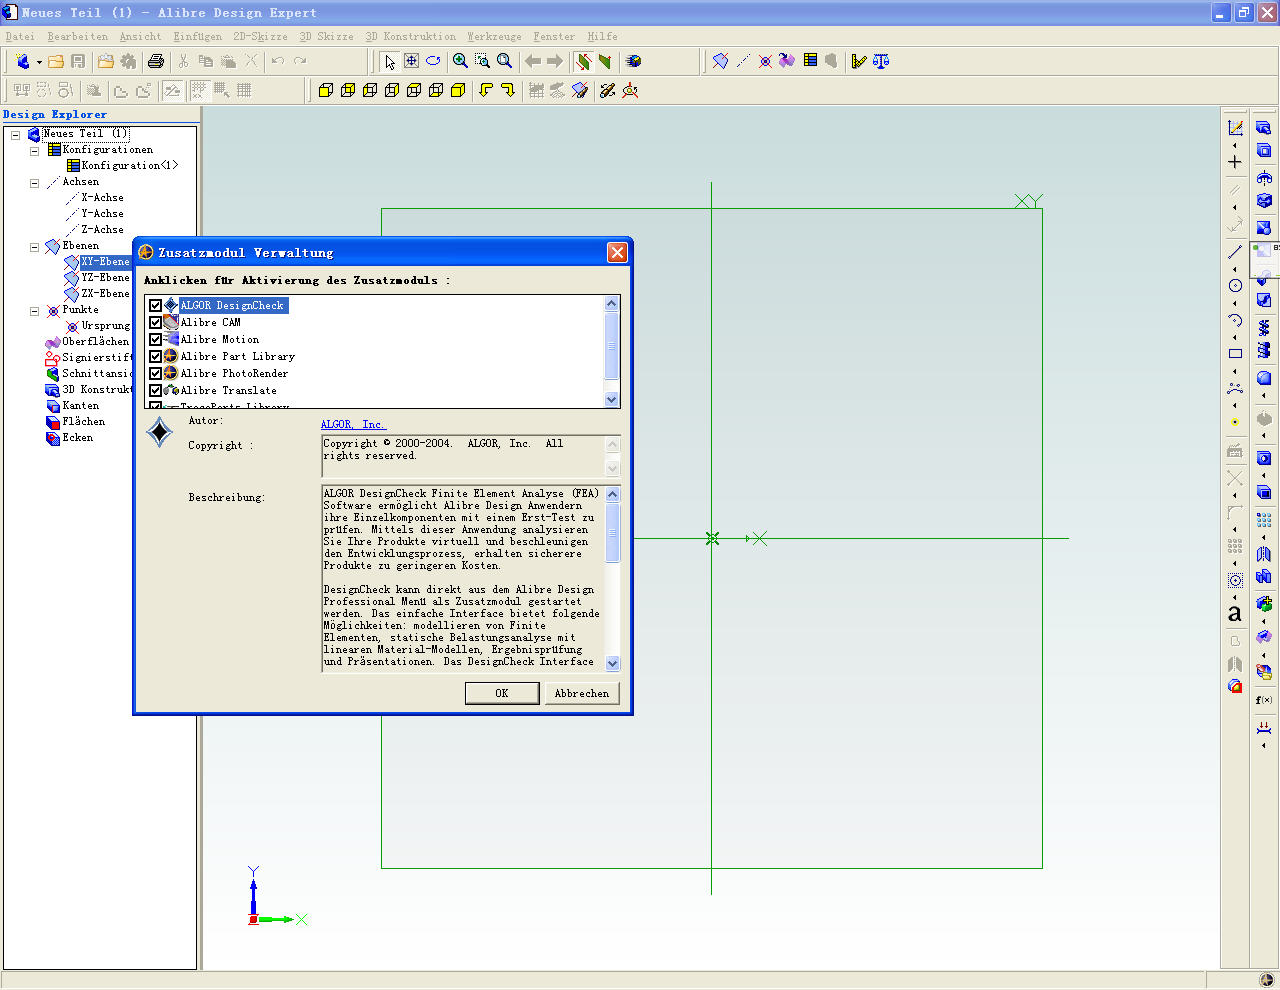The image size is (1280, 990).
Task: Click the first yellow cube view icon
Action: coord(325,90)
